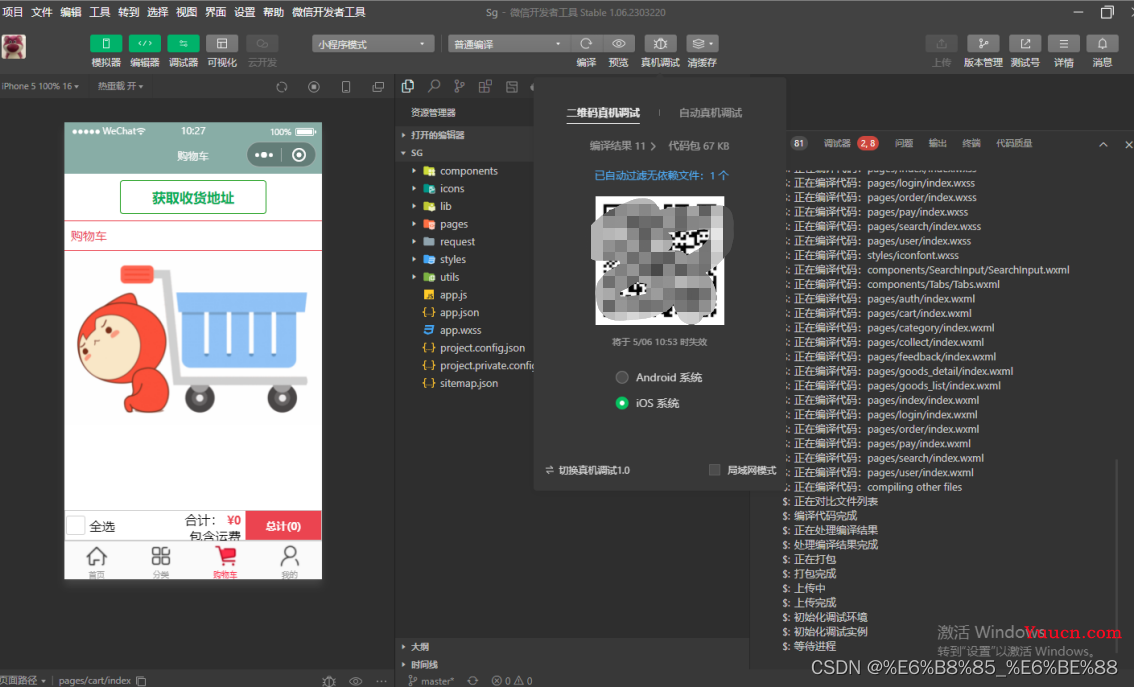Tap the red 总计(0) checkout button
The image size is (1134, 687).
284,526
